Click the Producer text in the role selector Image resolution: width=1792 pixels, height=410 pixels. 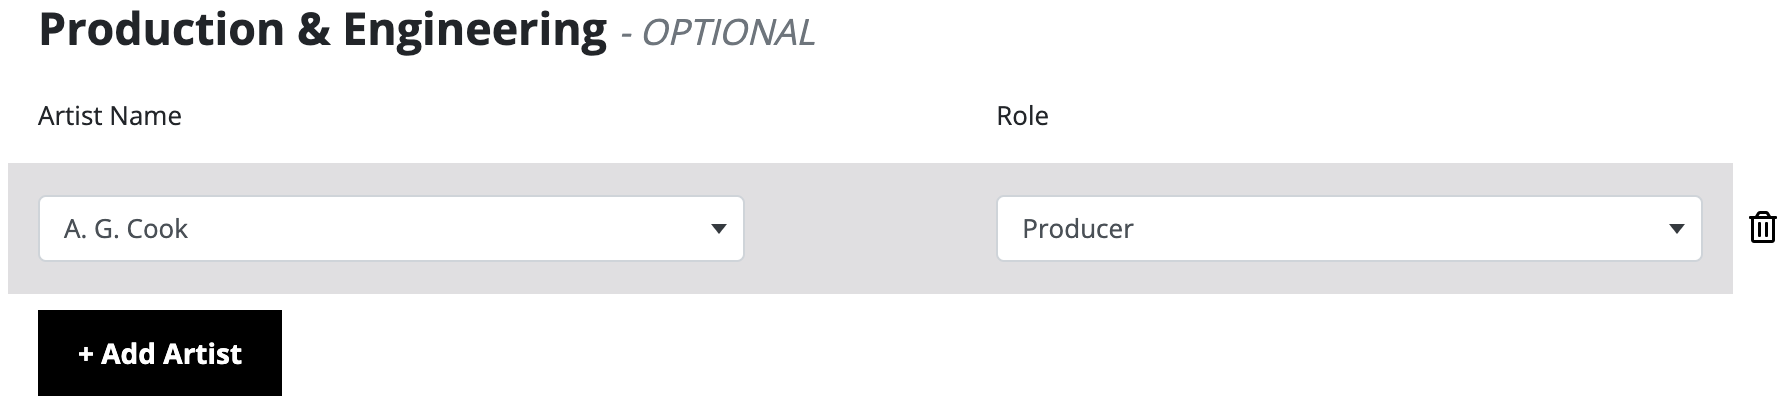[1078, 229]
